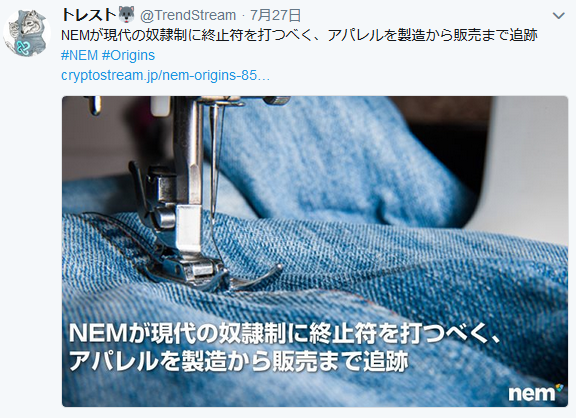This screenshot has width=576, height=418.
Task: Open the トレスト profile avatar
Action: point(26,33)
